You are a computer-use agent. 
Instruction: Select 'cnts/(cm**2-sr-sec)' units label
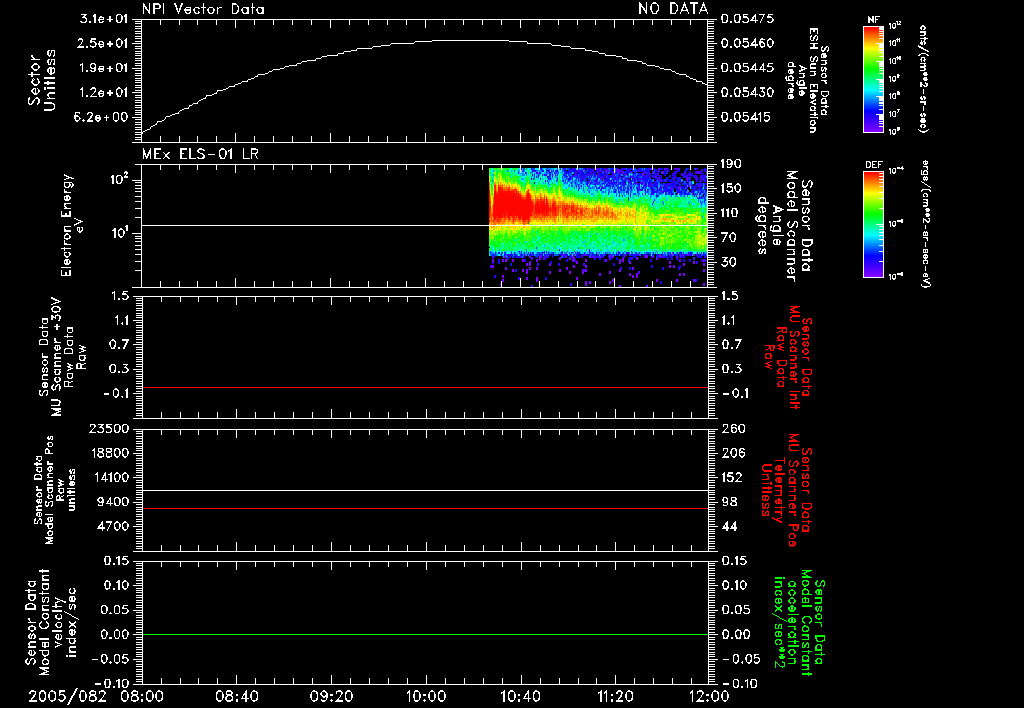pyautogui.click(x=923, y=78)
